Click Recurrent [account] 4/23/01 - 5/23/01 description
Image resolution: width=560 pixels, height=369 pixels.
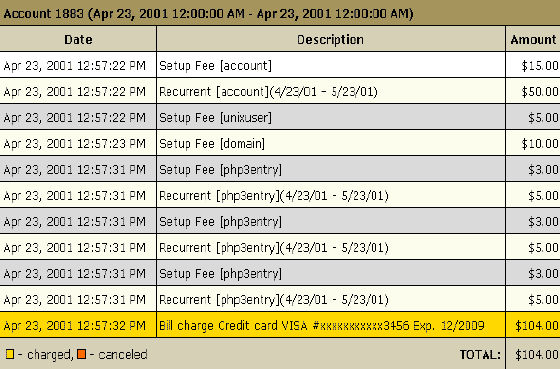click(268, 92)
